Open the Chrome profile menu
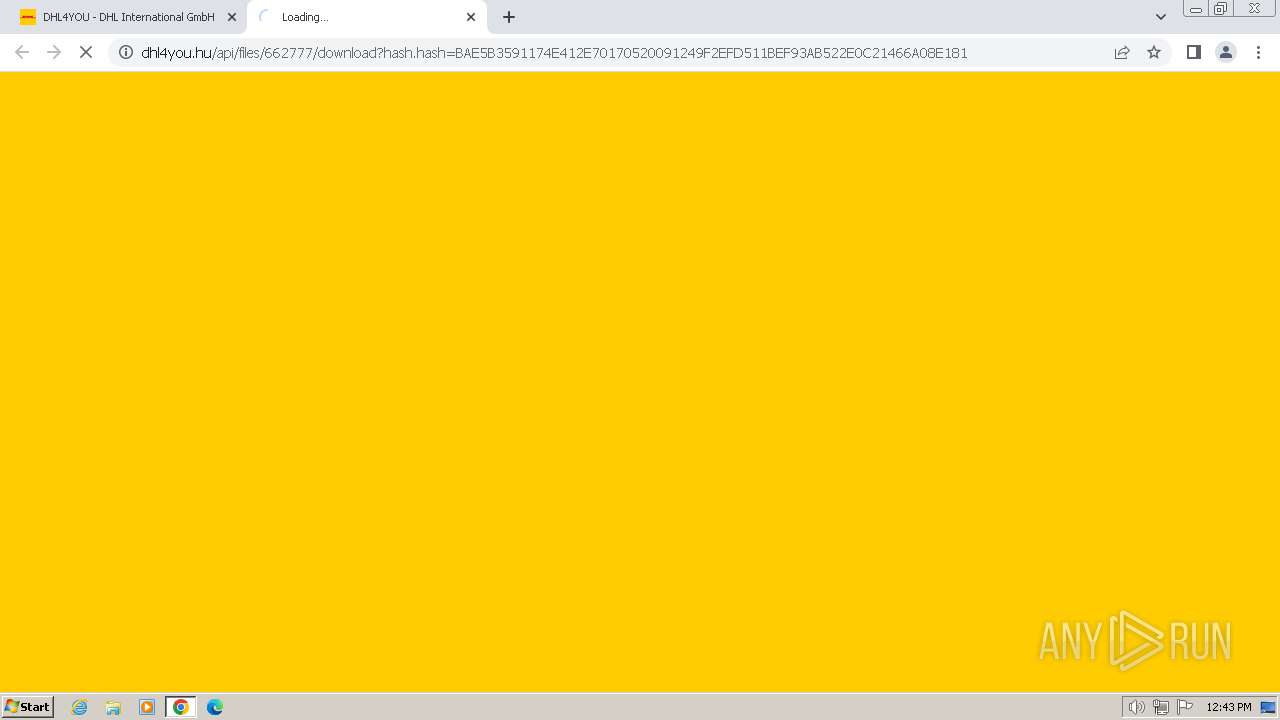1280x720 pixels. [x=1226, y=53]
